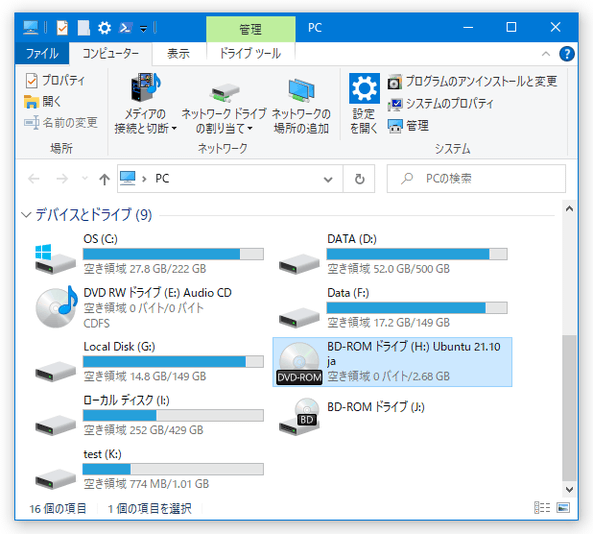The width and height of the screenshot is (593, 534).
Task: Click プログラムのアンインストールと変更 icon
Action: 394,82
